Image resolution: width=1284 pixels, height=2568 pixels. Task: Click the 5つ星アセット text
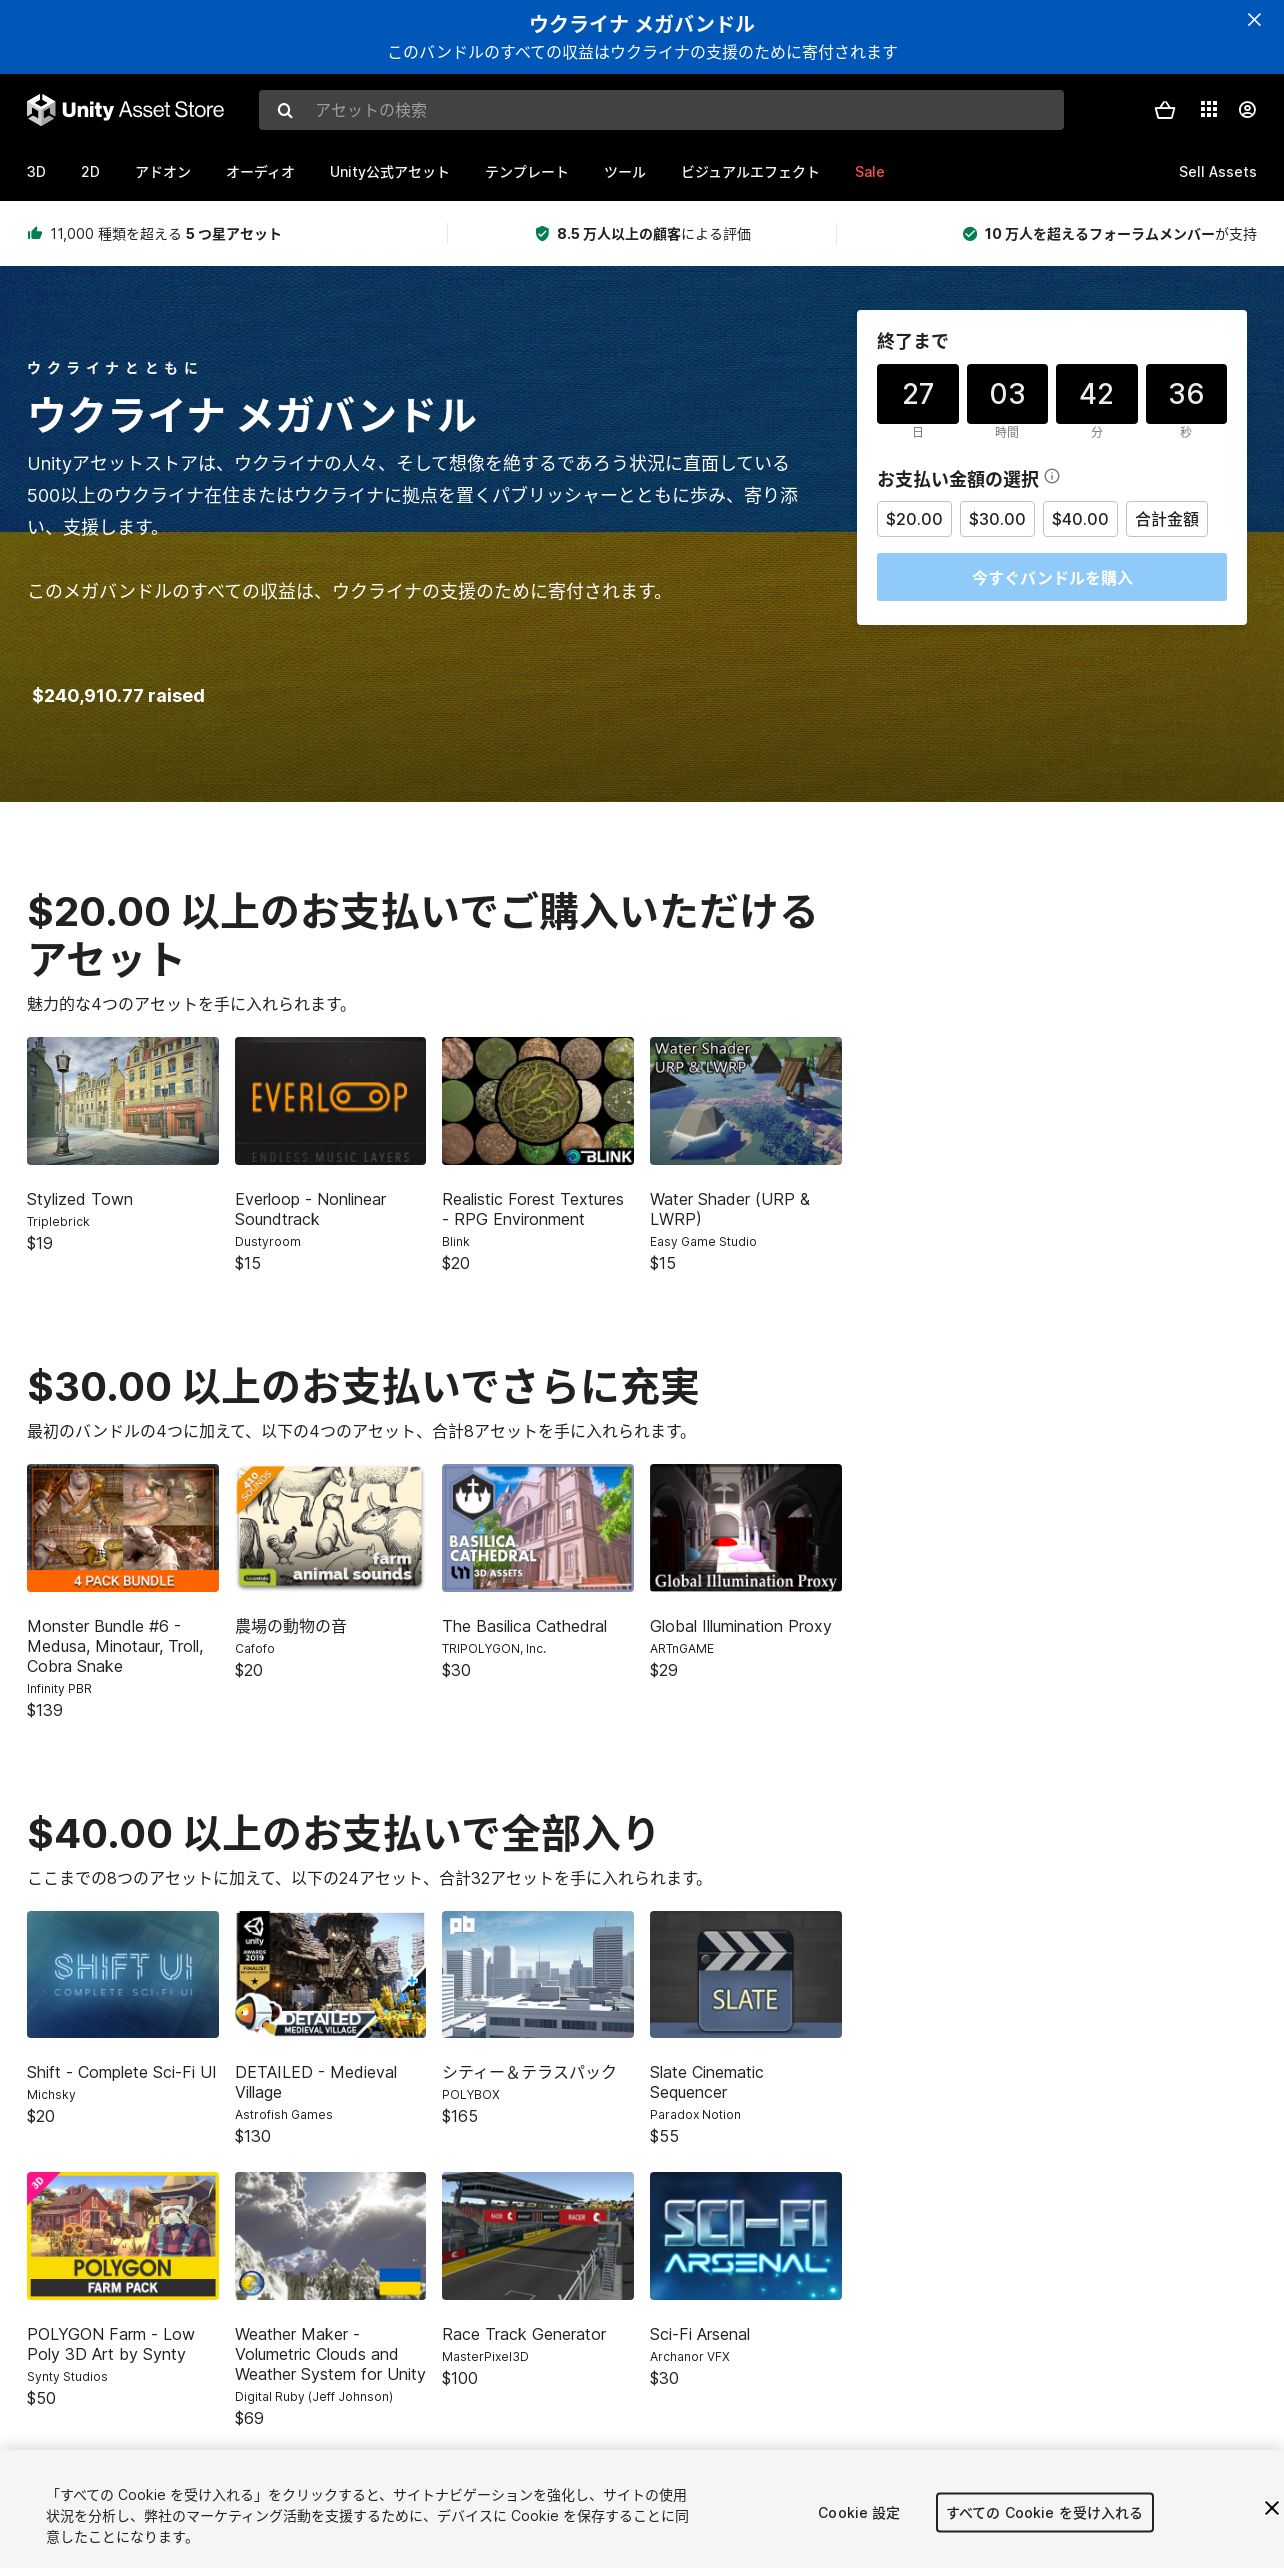pos(233,234)
